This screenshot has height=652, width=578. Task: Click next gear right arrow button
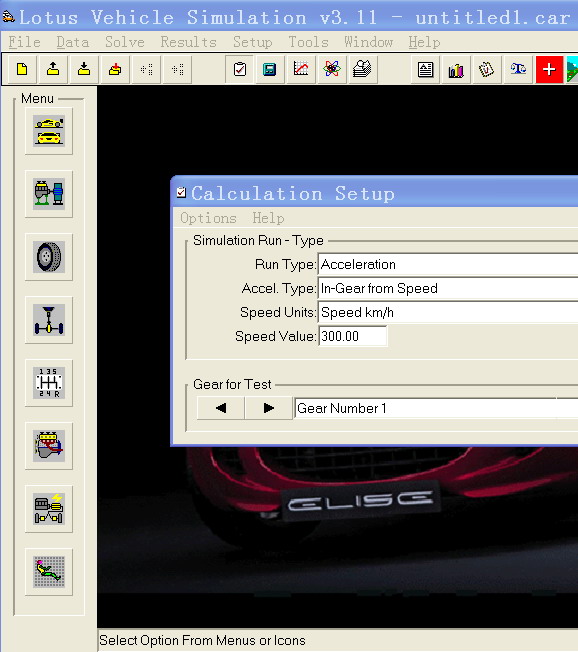coord(269,408)
